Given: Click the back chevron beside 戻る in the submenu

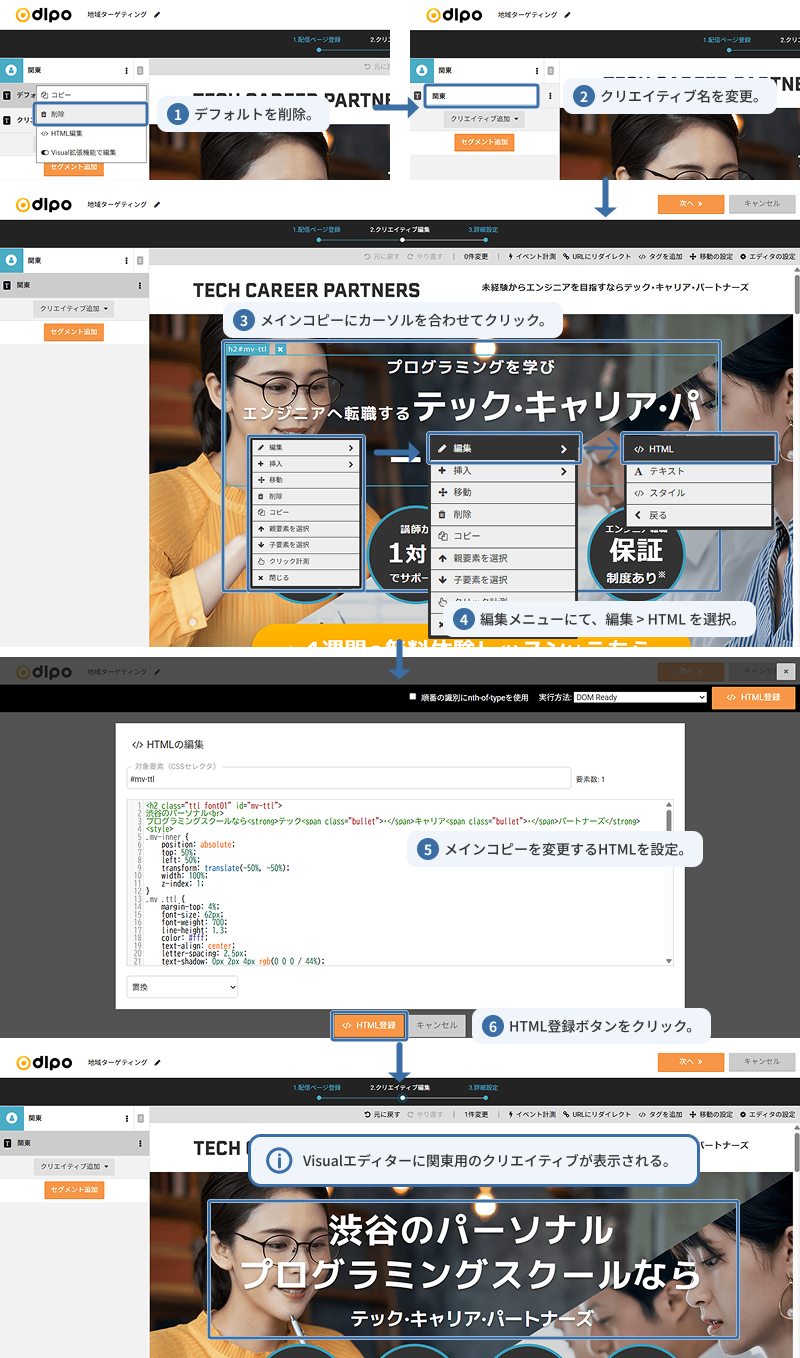Looking at the screenshot, I should coord(638,515).
